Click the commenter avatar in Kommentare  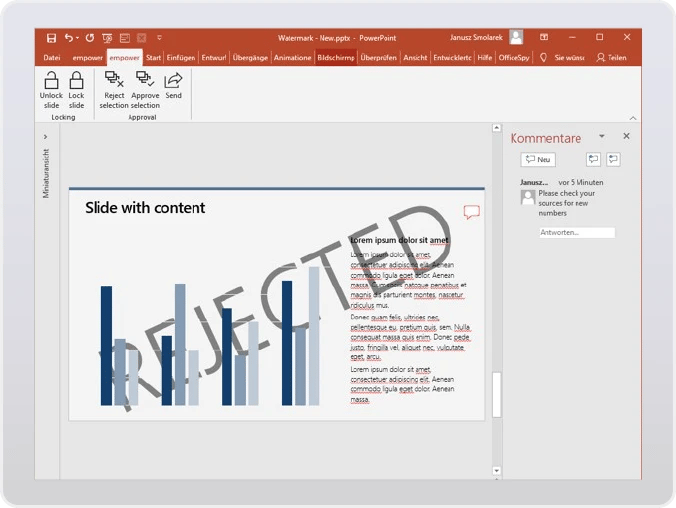pos(528,198)
